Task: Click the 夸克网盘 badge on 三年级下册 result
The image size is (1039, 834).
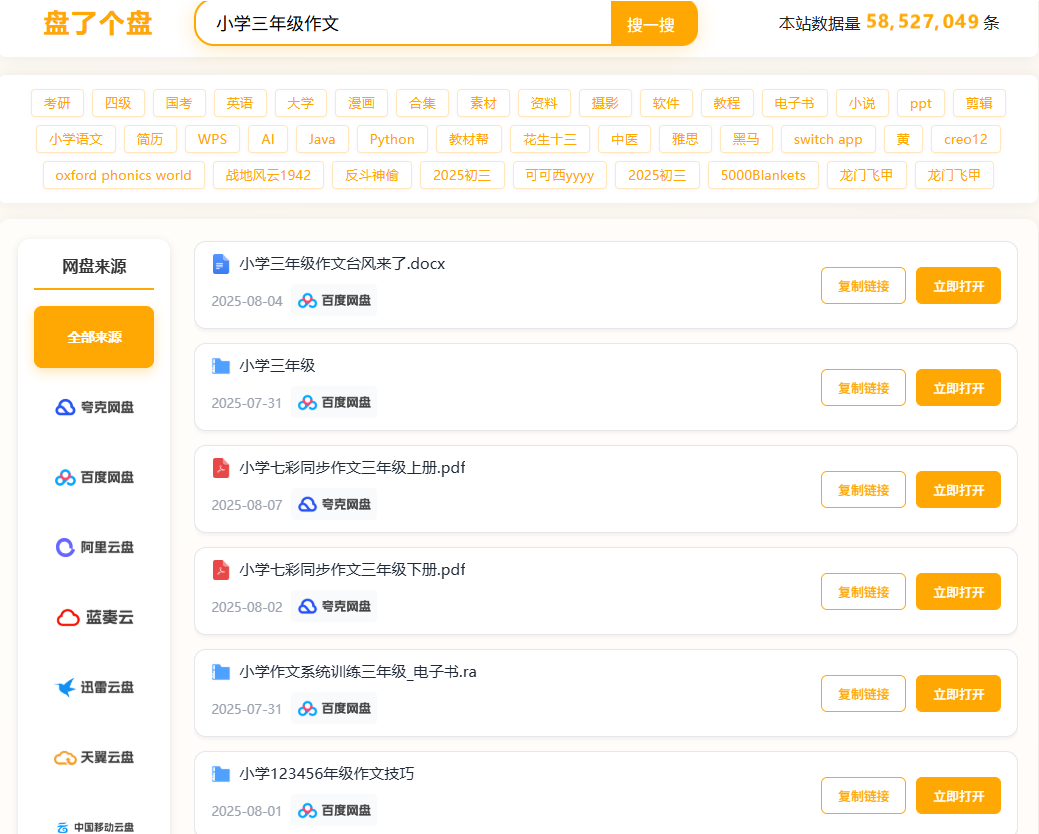Action: click(x=334, y=605)
